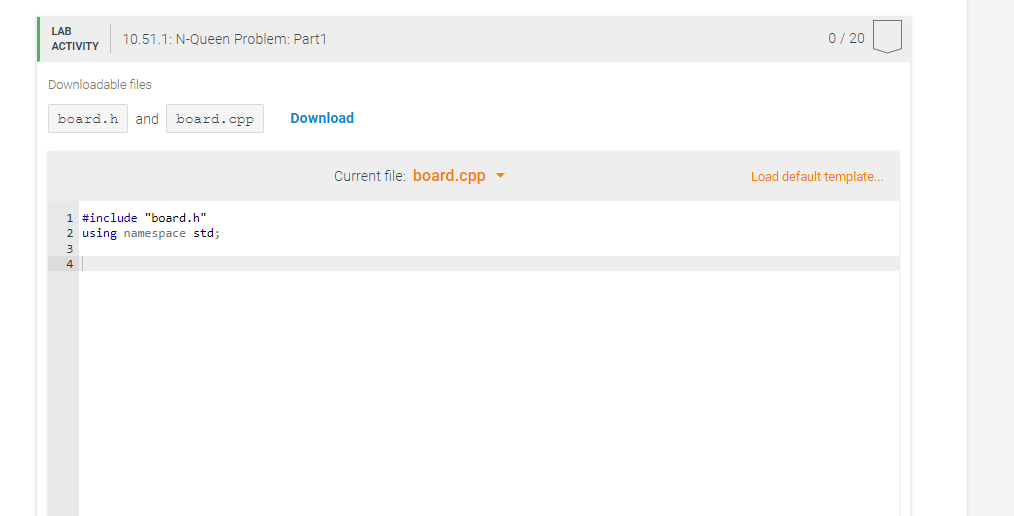Click the Downloadable files label

100,85
